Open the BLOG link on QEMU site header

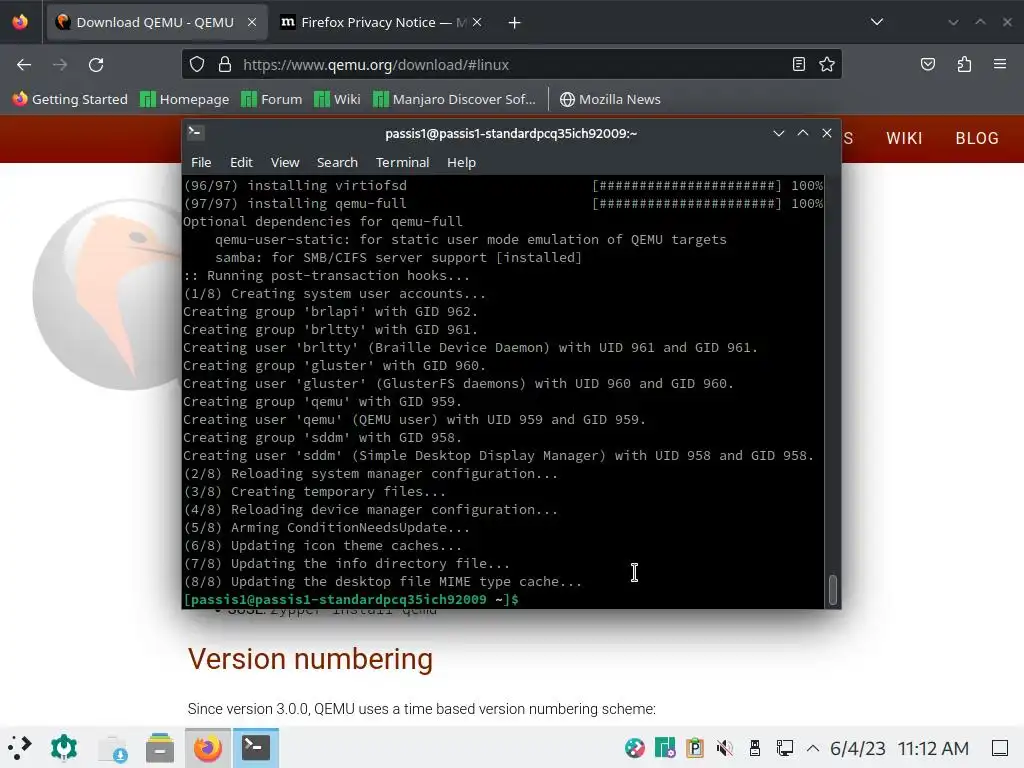pos(977,138)
